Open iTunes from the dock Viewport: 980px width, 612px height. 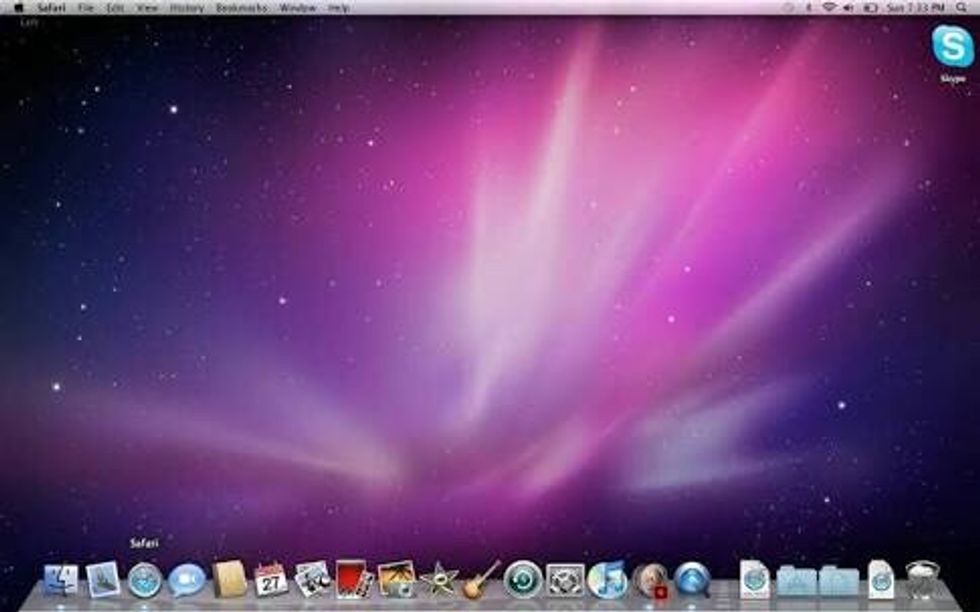pyautogui.click(x=607, y=579)
